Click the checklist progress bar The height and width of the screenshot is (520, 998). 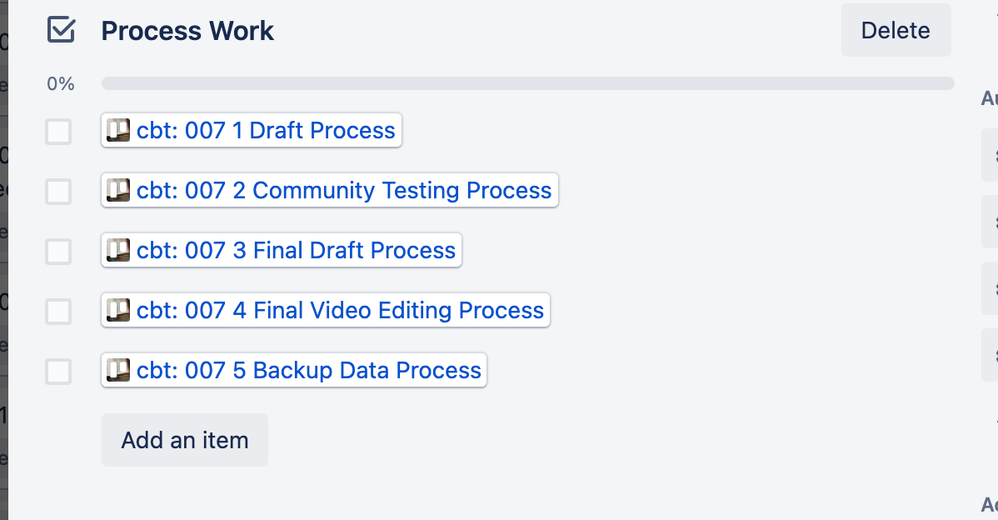pyautogui.click(x=528, y=83)
